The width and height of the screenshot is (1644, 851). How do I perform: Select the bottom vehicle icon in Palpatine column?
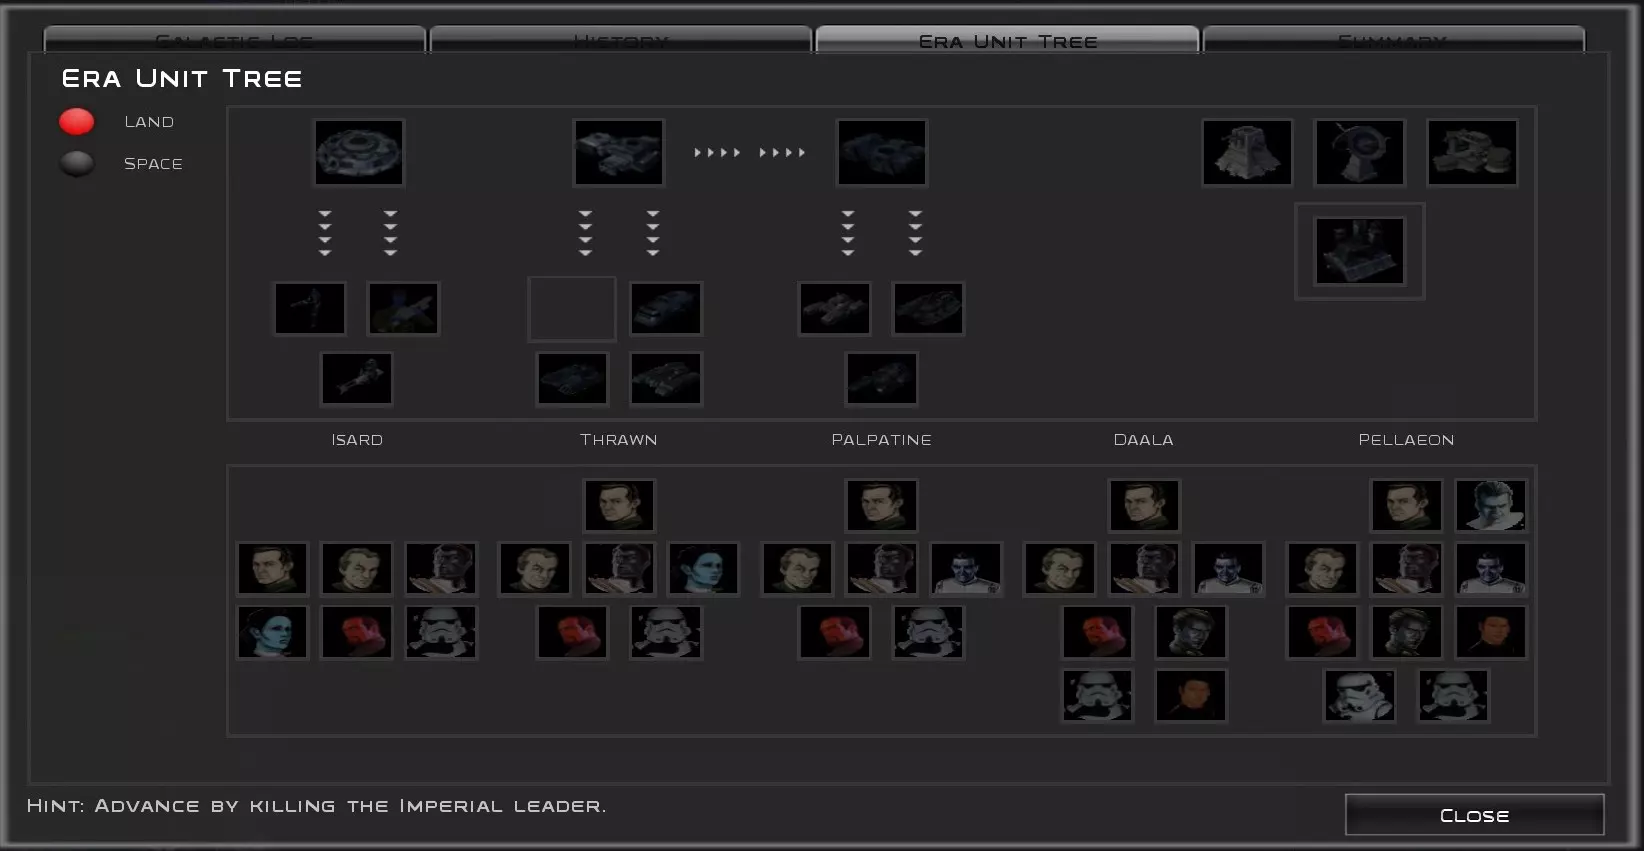click(x=882, y=379)
